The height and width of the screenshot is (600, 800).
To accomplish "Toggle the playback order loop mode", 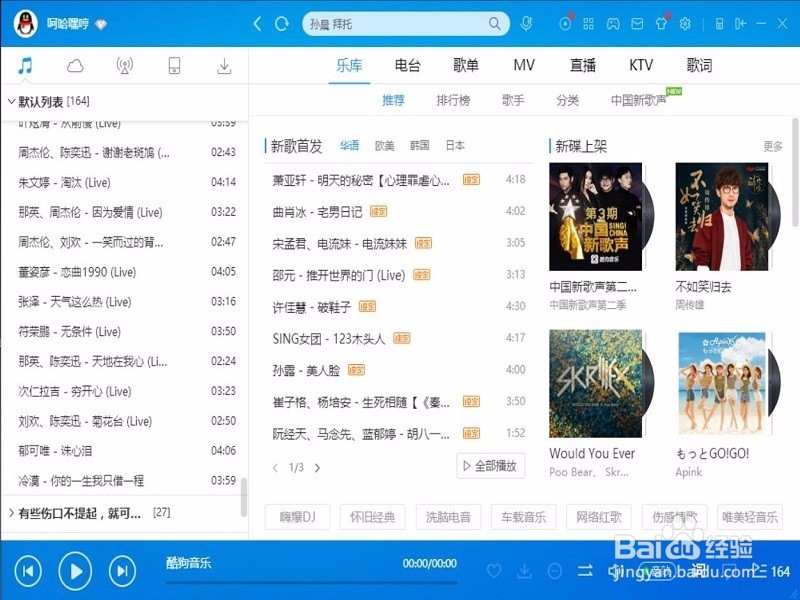I will tap(585, 570).
